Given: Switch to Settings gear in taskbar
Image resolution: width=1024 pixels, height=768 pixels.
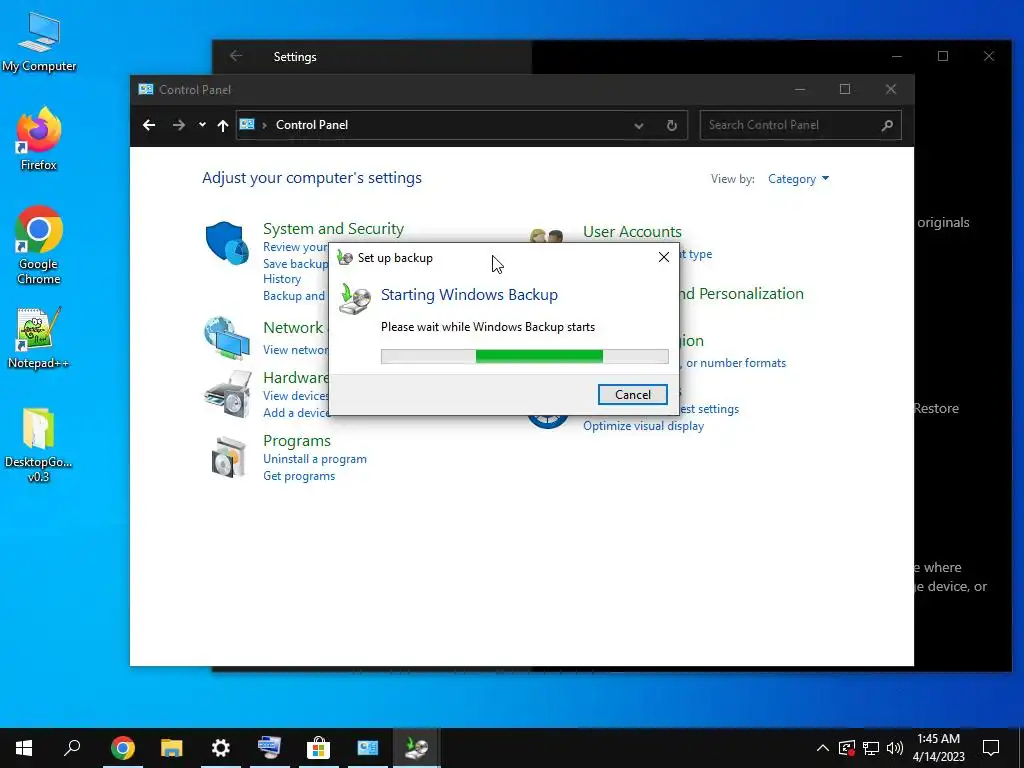Looking at the screenshot, I should [x=221, y=748].
